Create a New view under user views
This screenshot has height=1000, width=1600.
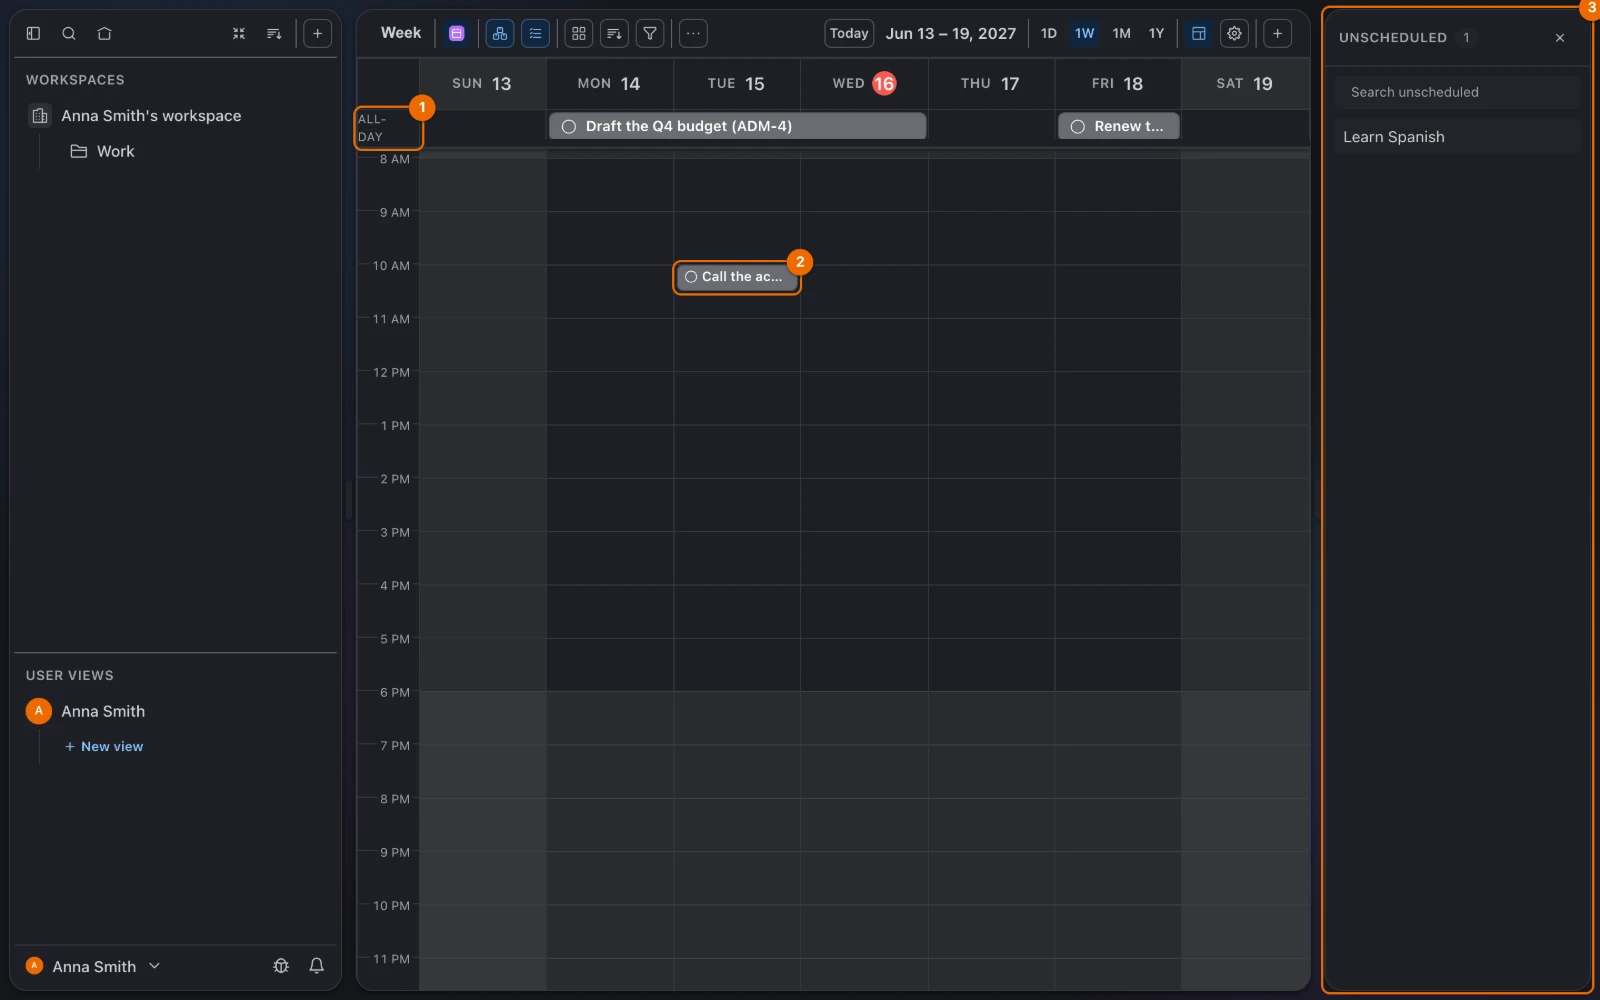[104, 747]
